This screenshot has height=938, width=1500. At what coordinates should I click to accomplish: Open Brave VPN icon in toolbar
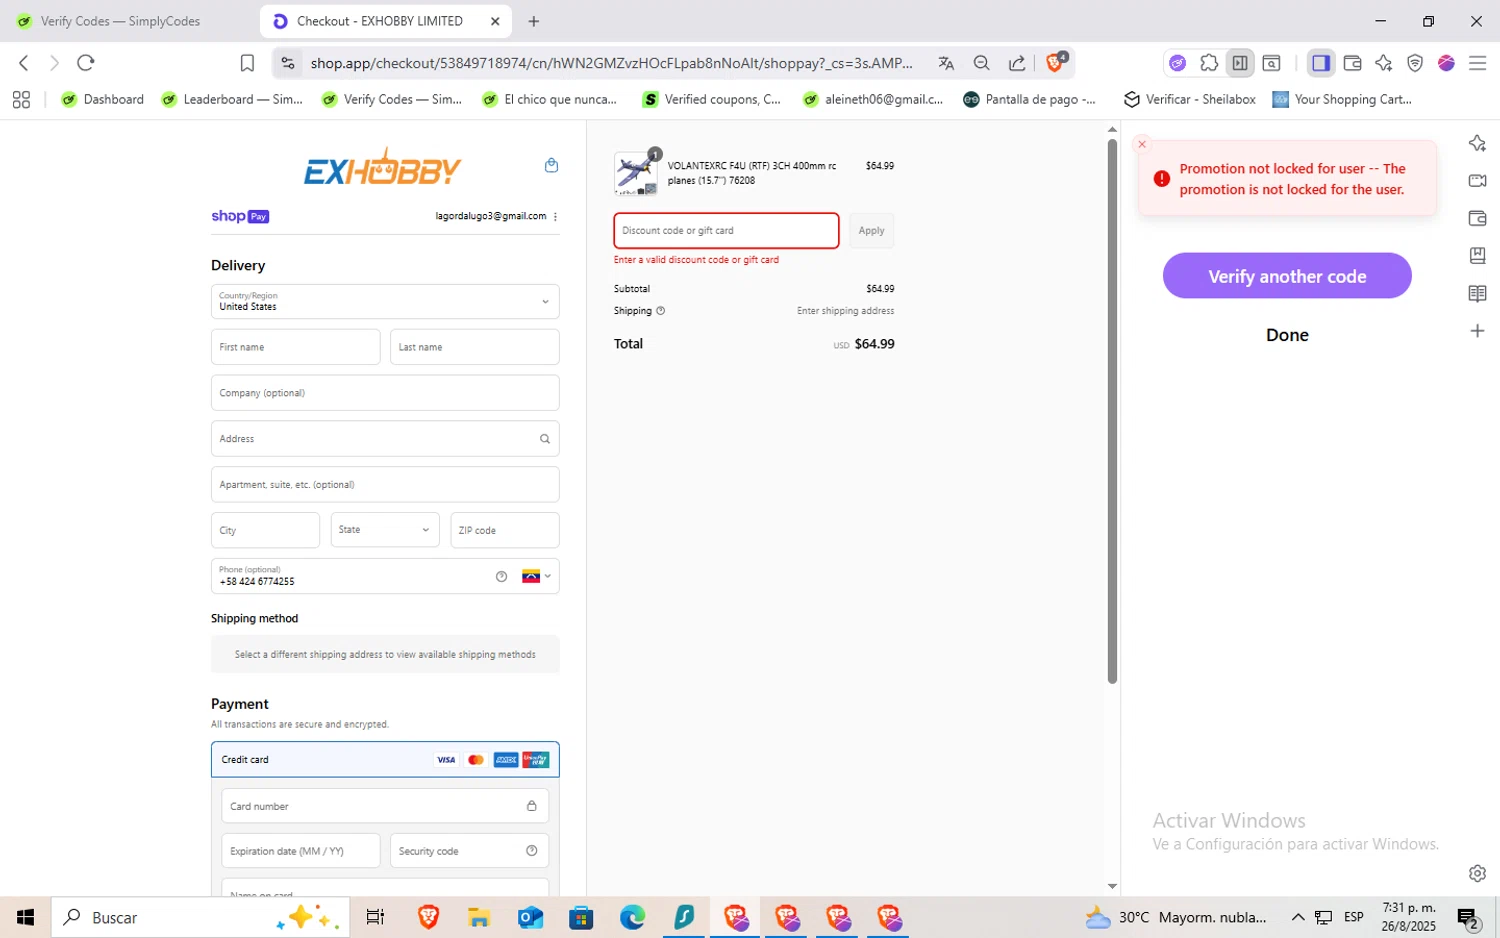1415,63
